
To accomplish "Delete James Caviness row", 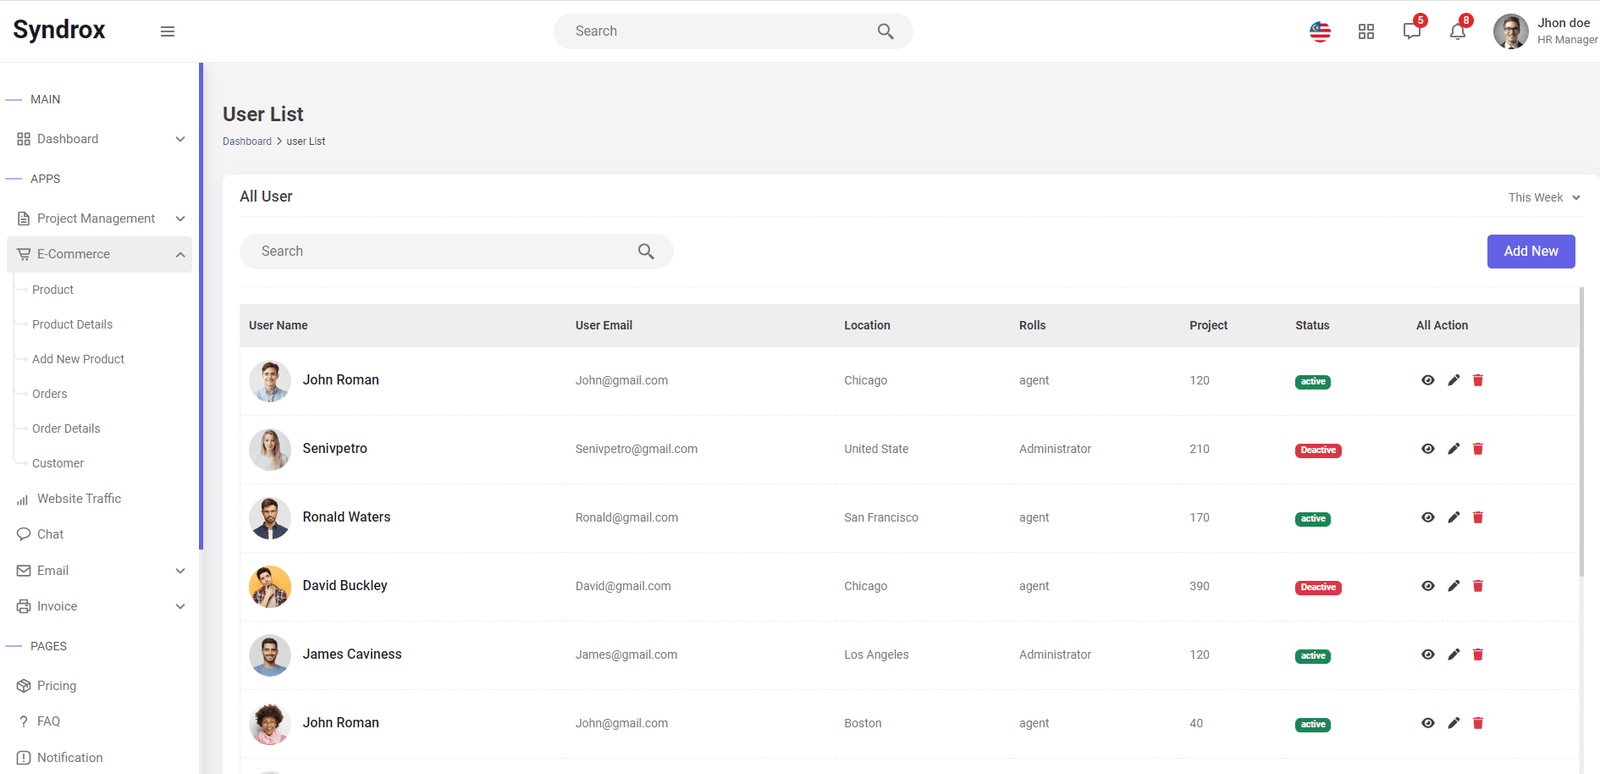I will tap(1478, 654).
